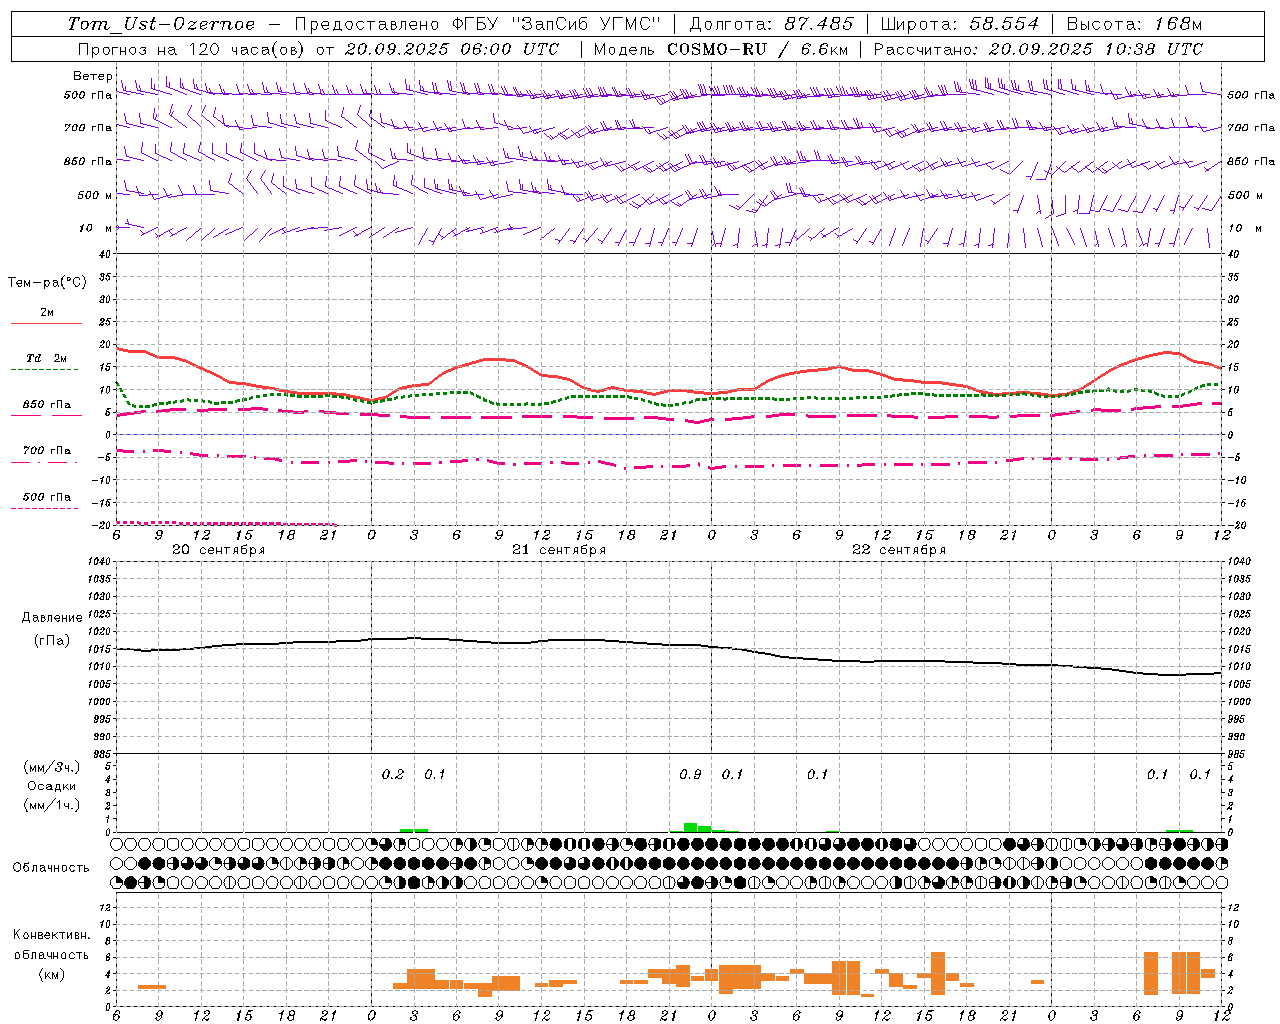Click the Конвективн. convective cloud label

coord(52,935)
